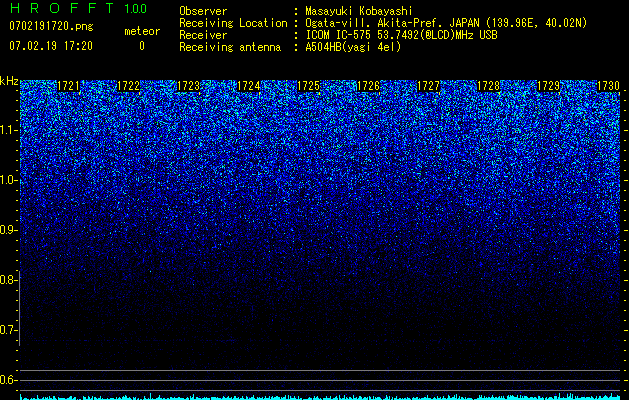The width and height of the screenshot is (629, 400).
Task: Click the A504HB(yagi 4el) antenna text
Action: click(353, 47)
